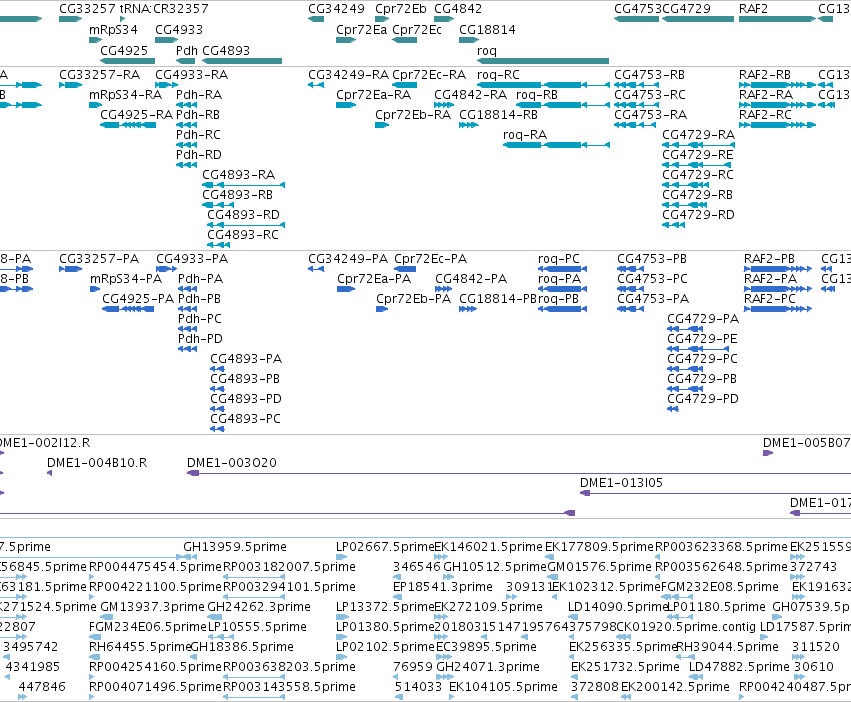Click the DME1-004B10.R clone label

coord(97,463)
